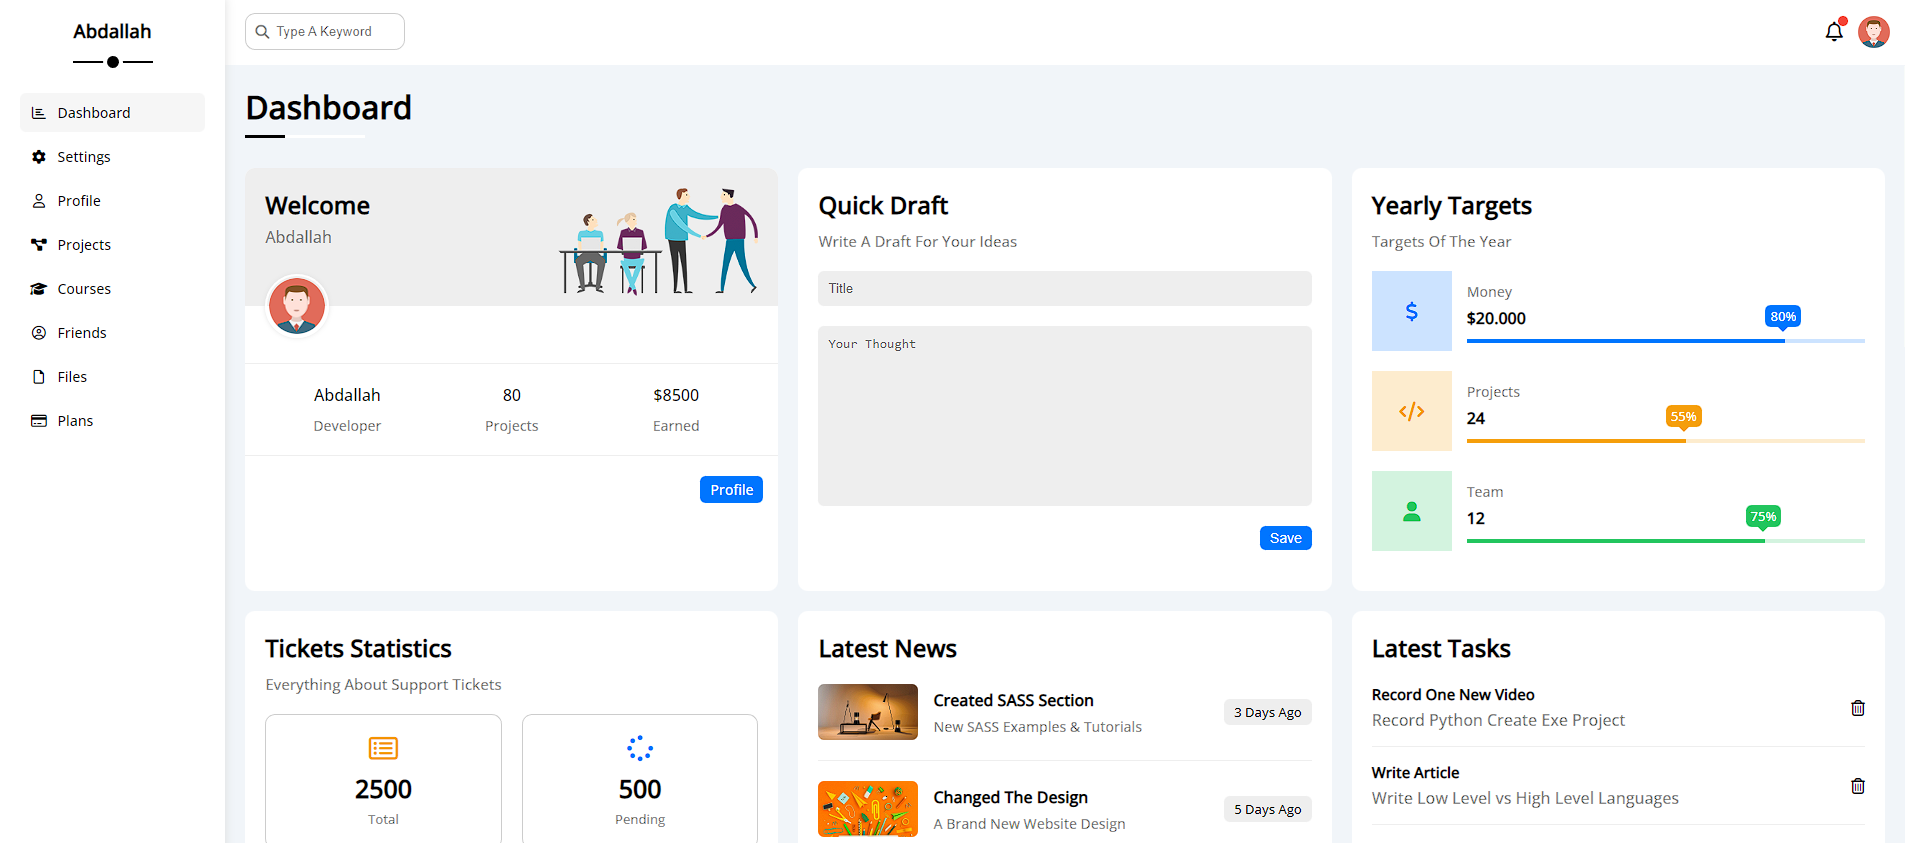Open the Courses page

(112, 289)
